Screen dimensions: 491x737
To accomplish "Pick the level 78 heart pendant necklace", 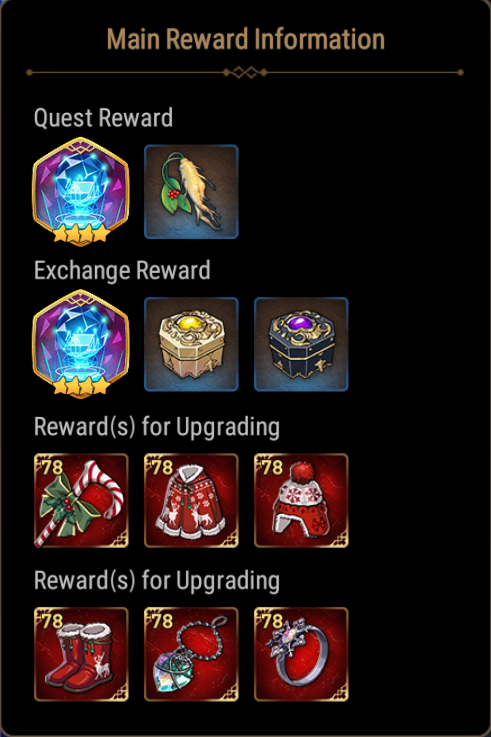I will pos(191,654).
